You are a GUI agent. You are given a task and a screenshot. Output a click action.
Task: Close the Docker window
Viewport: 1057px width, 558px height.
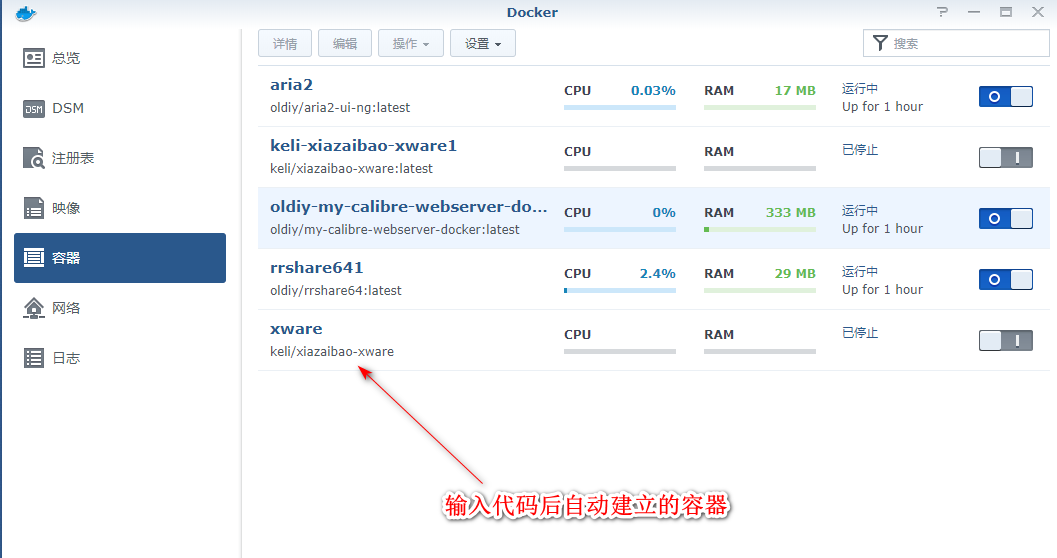click(1038, 11)
